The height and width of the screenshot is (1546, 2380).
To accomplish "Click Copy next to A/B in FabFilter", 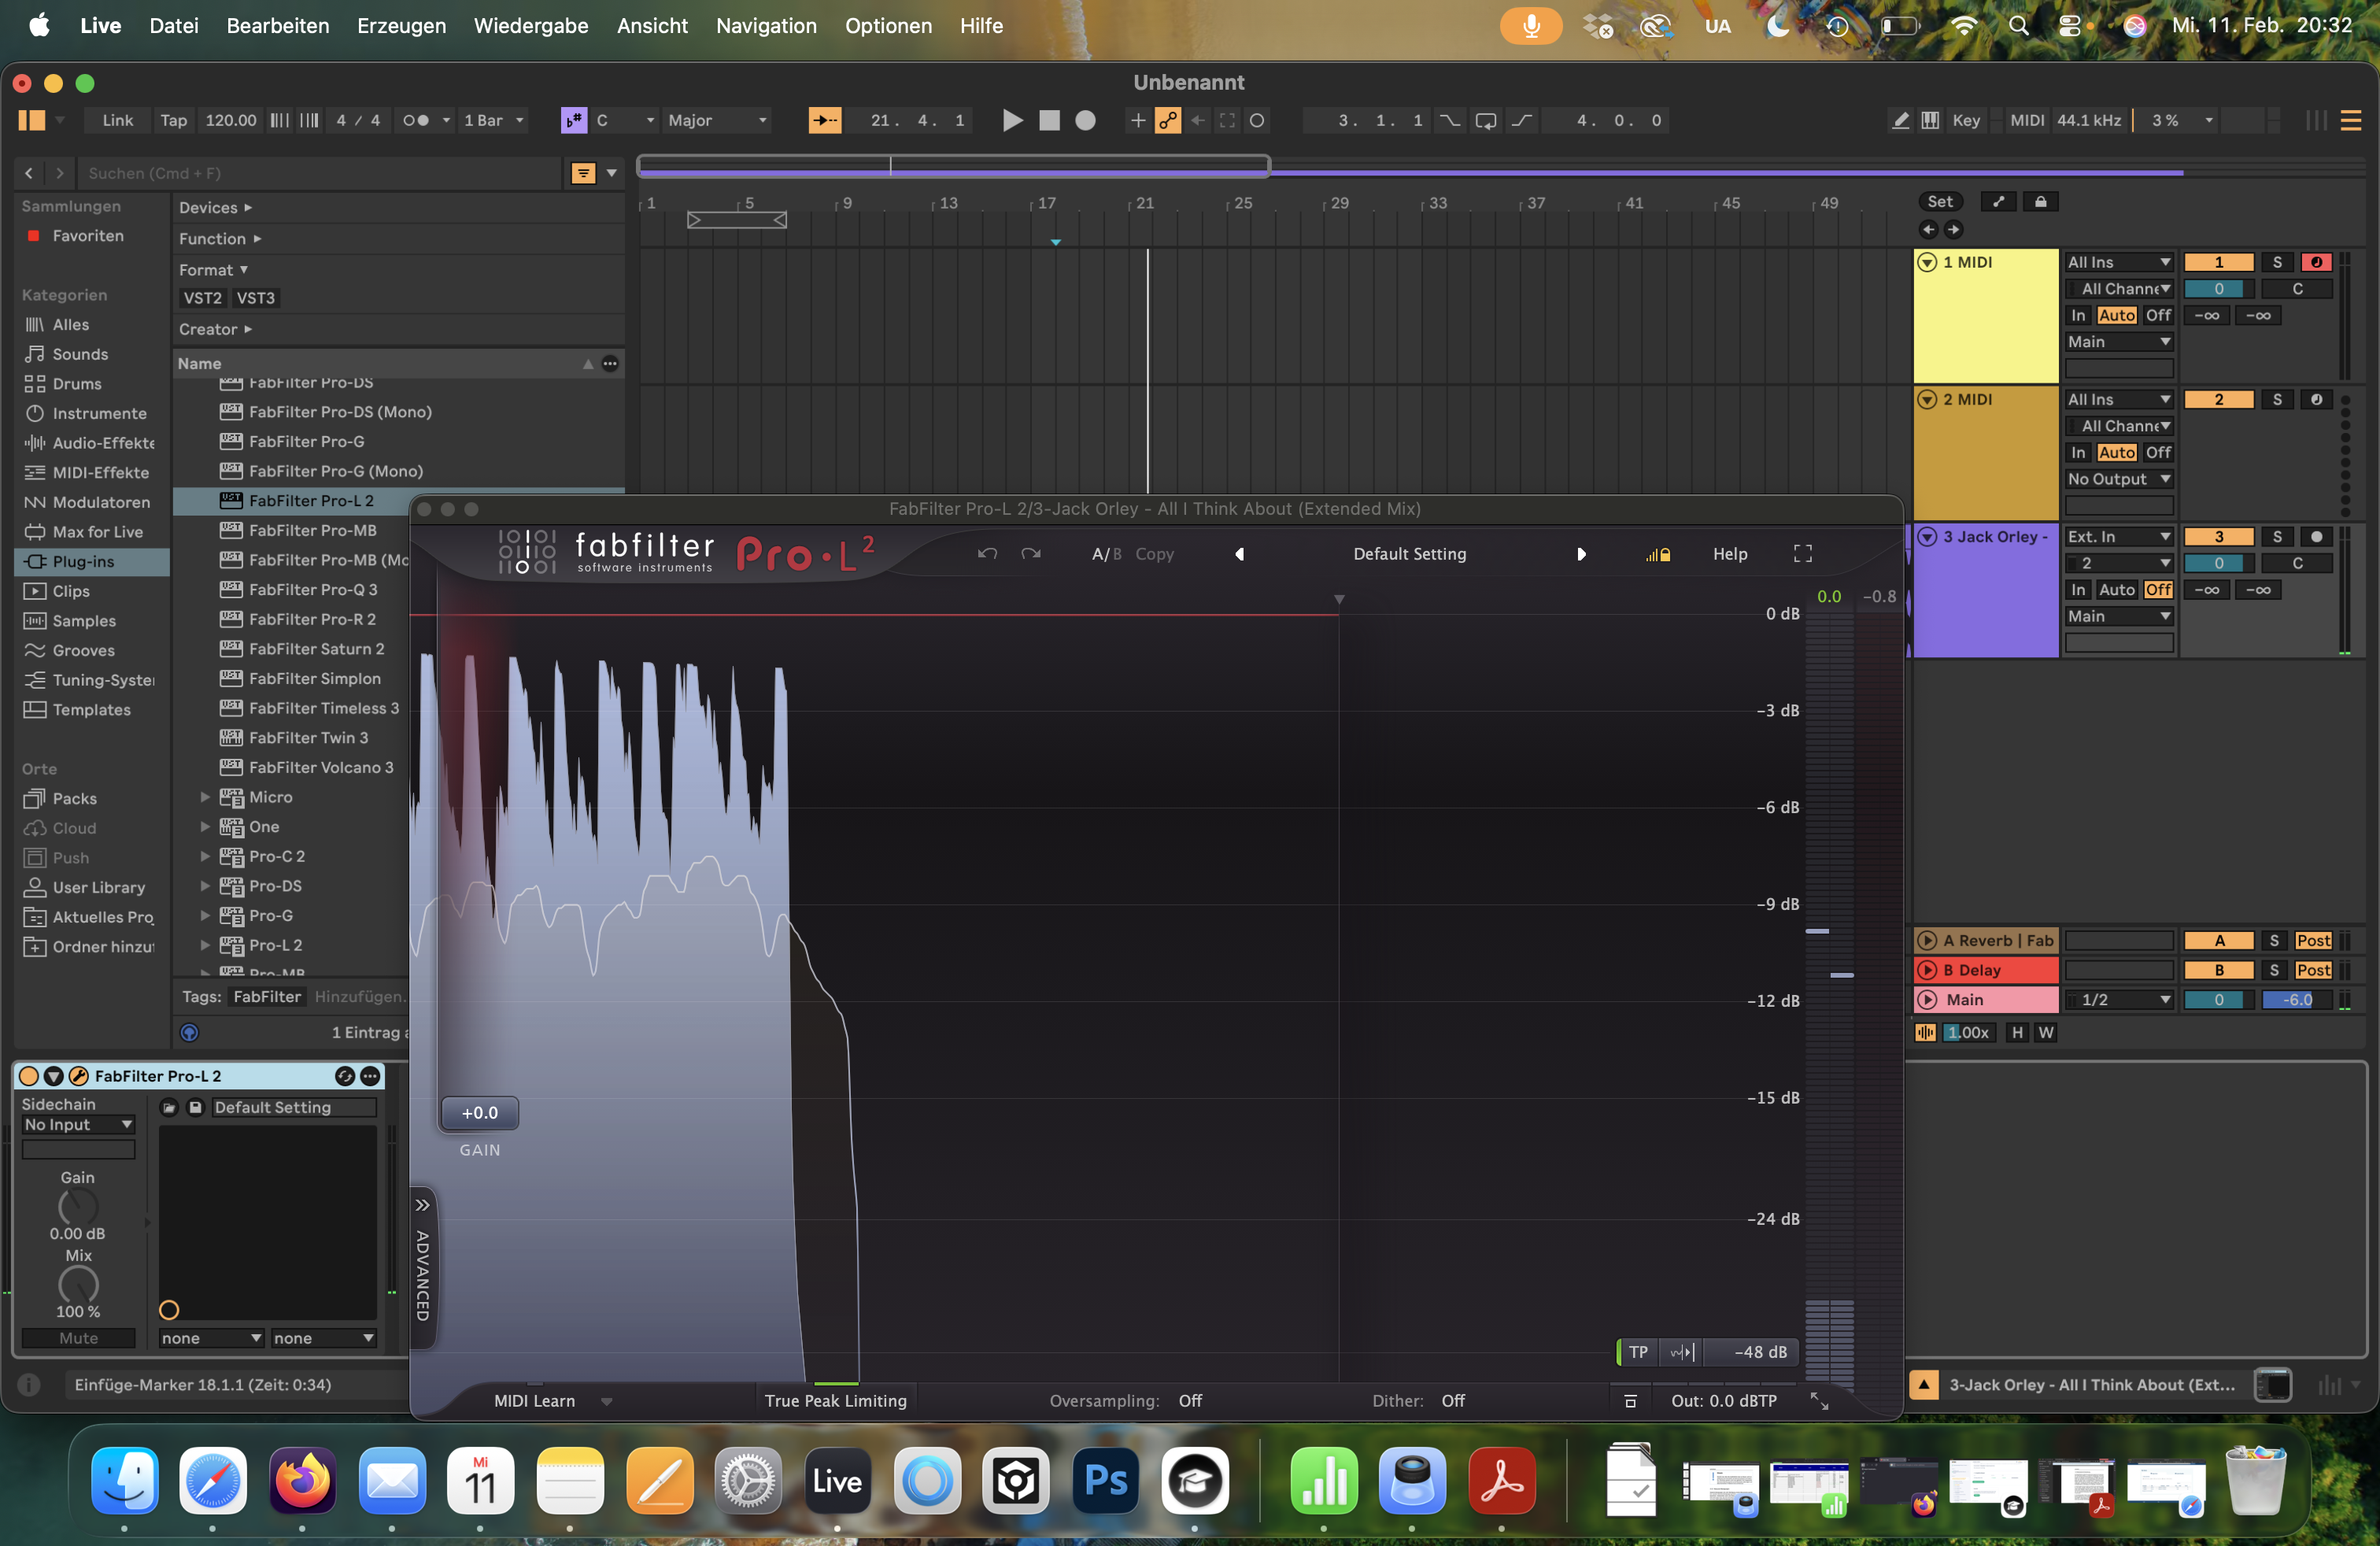I will tap(1156, 553).
